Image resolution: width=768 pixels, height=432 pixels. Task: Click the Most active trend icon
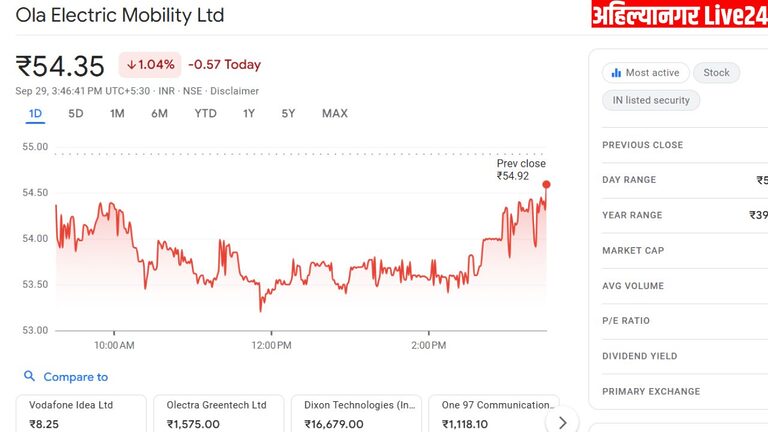click(615, 73)
